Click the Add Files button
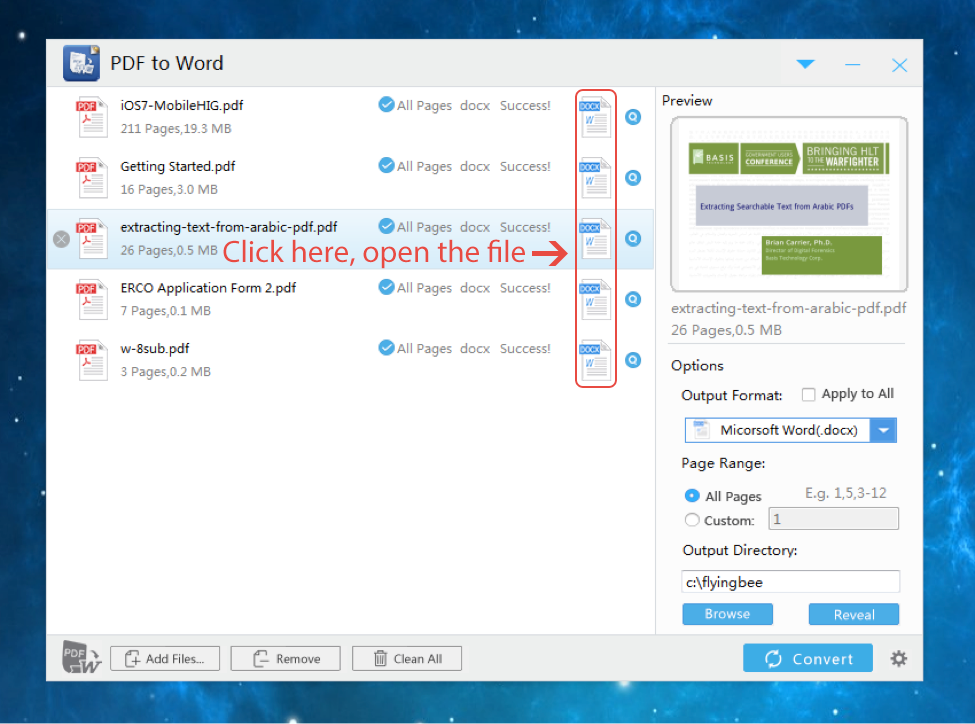The height and width of the screenshot is (724, 975). pos(165,659)
